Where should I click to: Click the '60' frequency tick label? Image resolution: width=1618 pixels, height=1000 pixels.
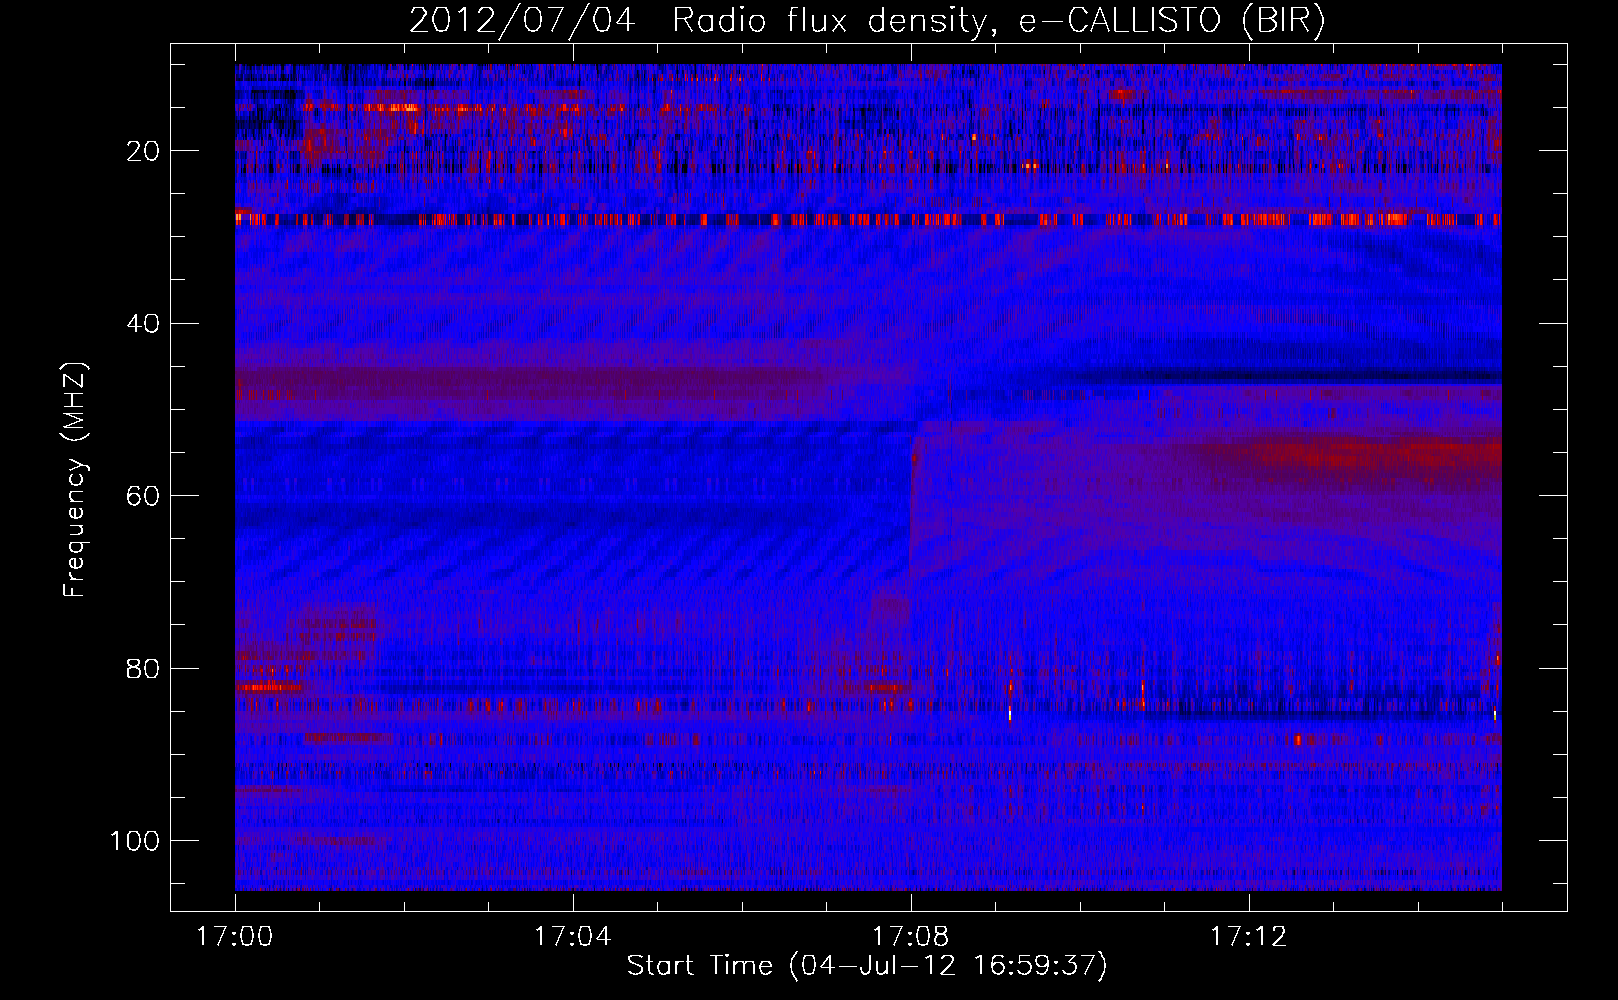tap(144, 497)
